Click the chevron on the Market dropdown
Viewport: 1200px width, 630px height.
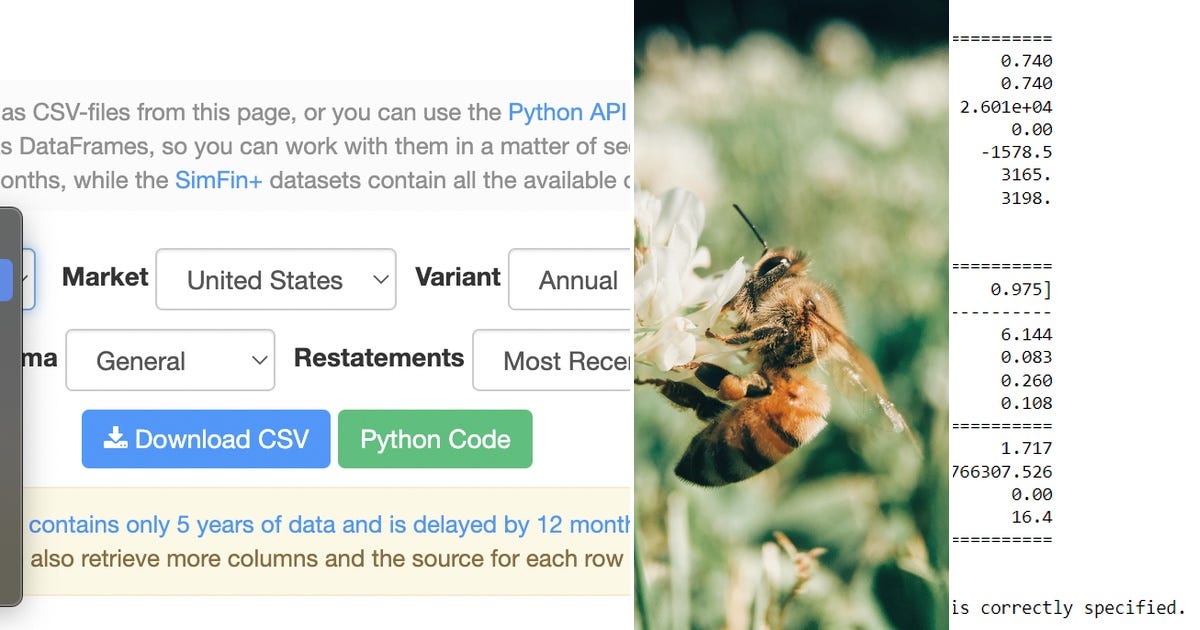point(383,280)
